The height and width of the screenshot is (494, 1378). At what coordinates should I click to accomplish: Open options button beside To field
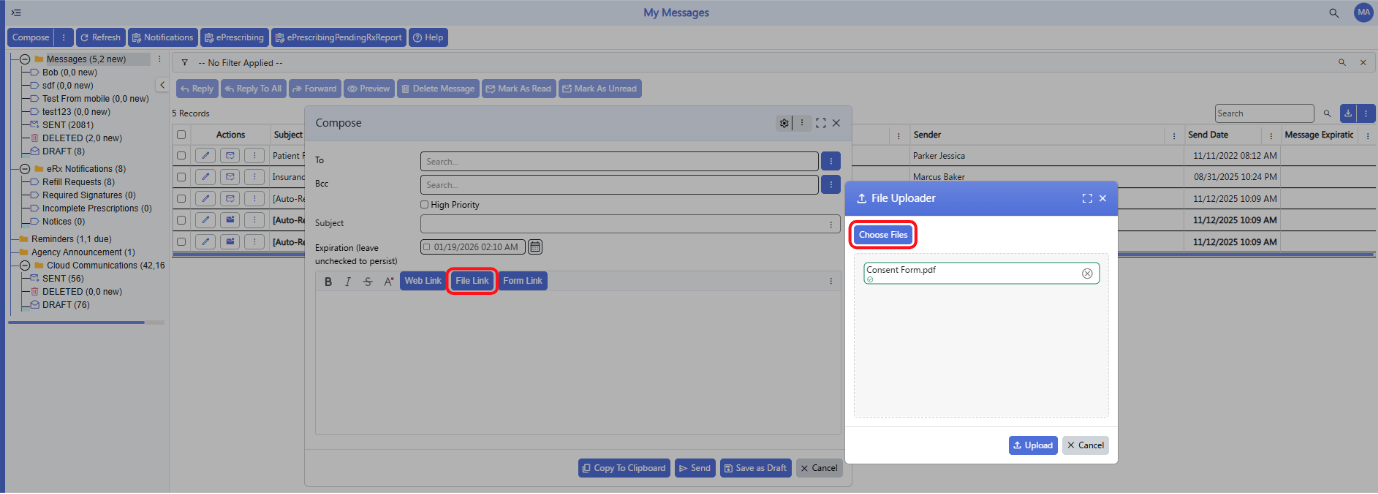pos(831,160)
